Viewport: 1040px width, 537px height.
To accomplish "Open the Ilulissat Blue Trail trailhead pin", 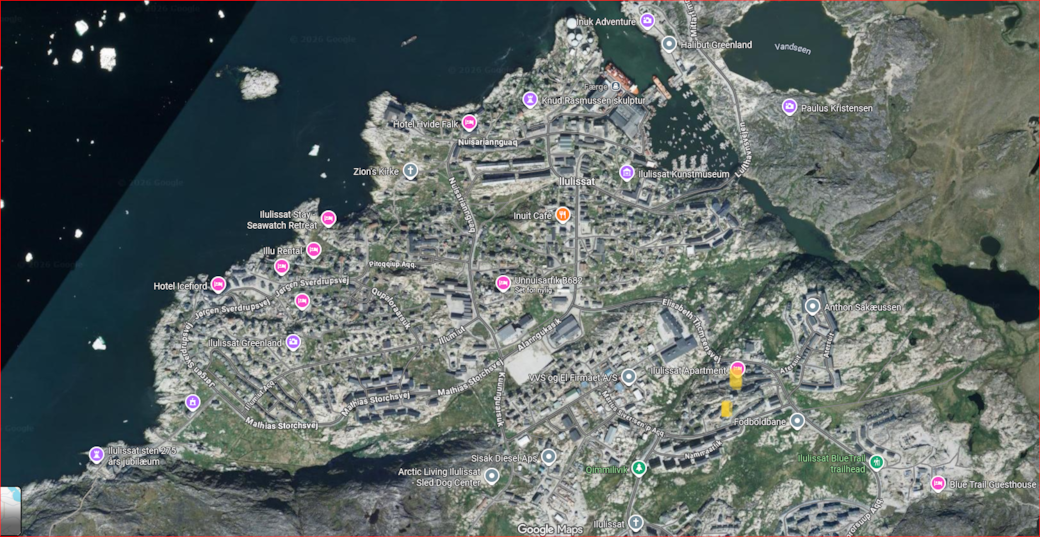I will [x=878, y=461].
